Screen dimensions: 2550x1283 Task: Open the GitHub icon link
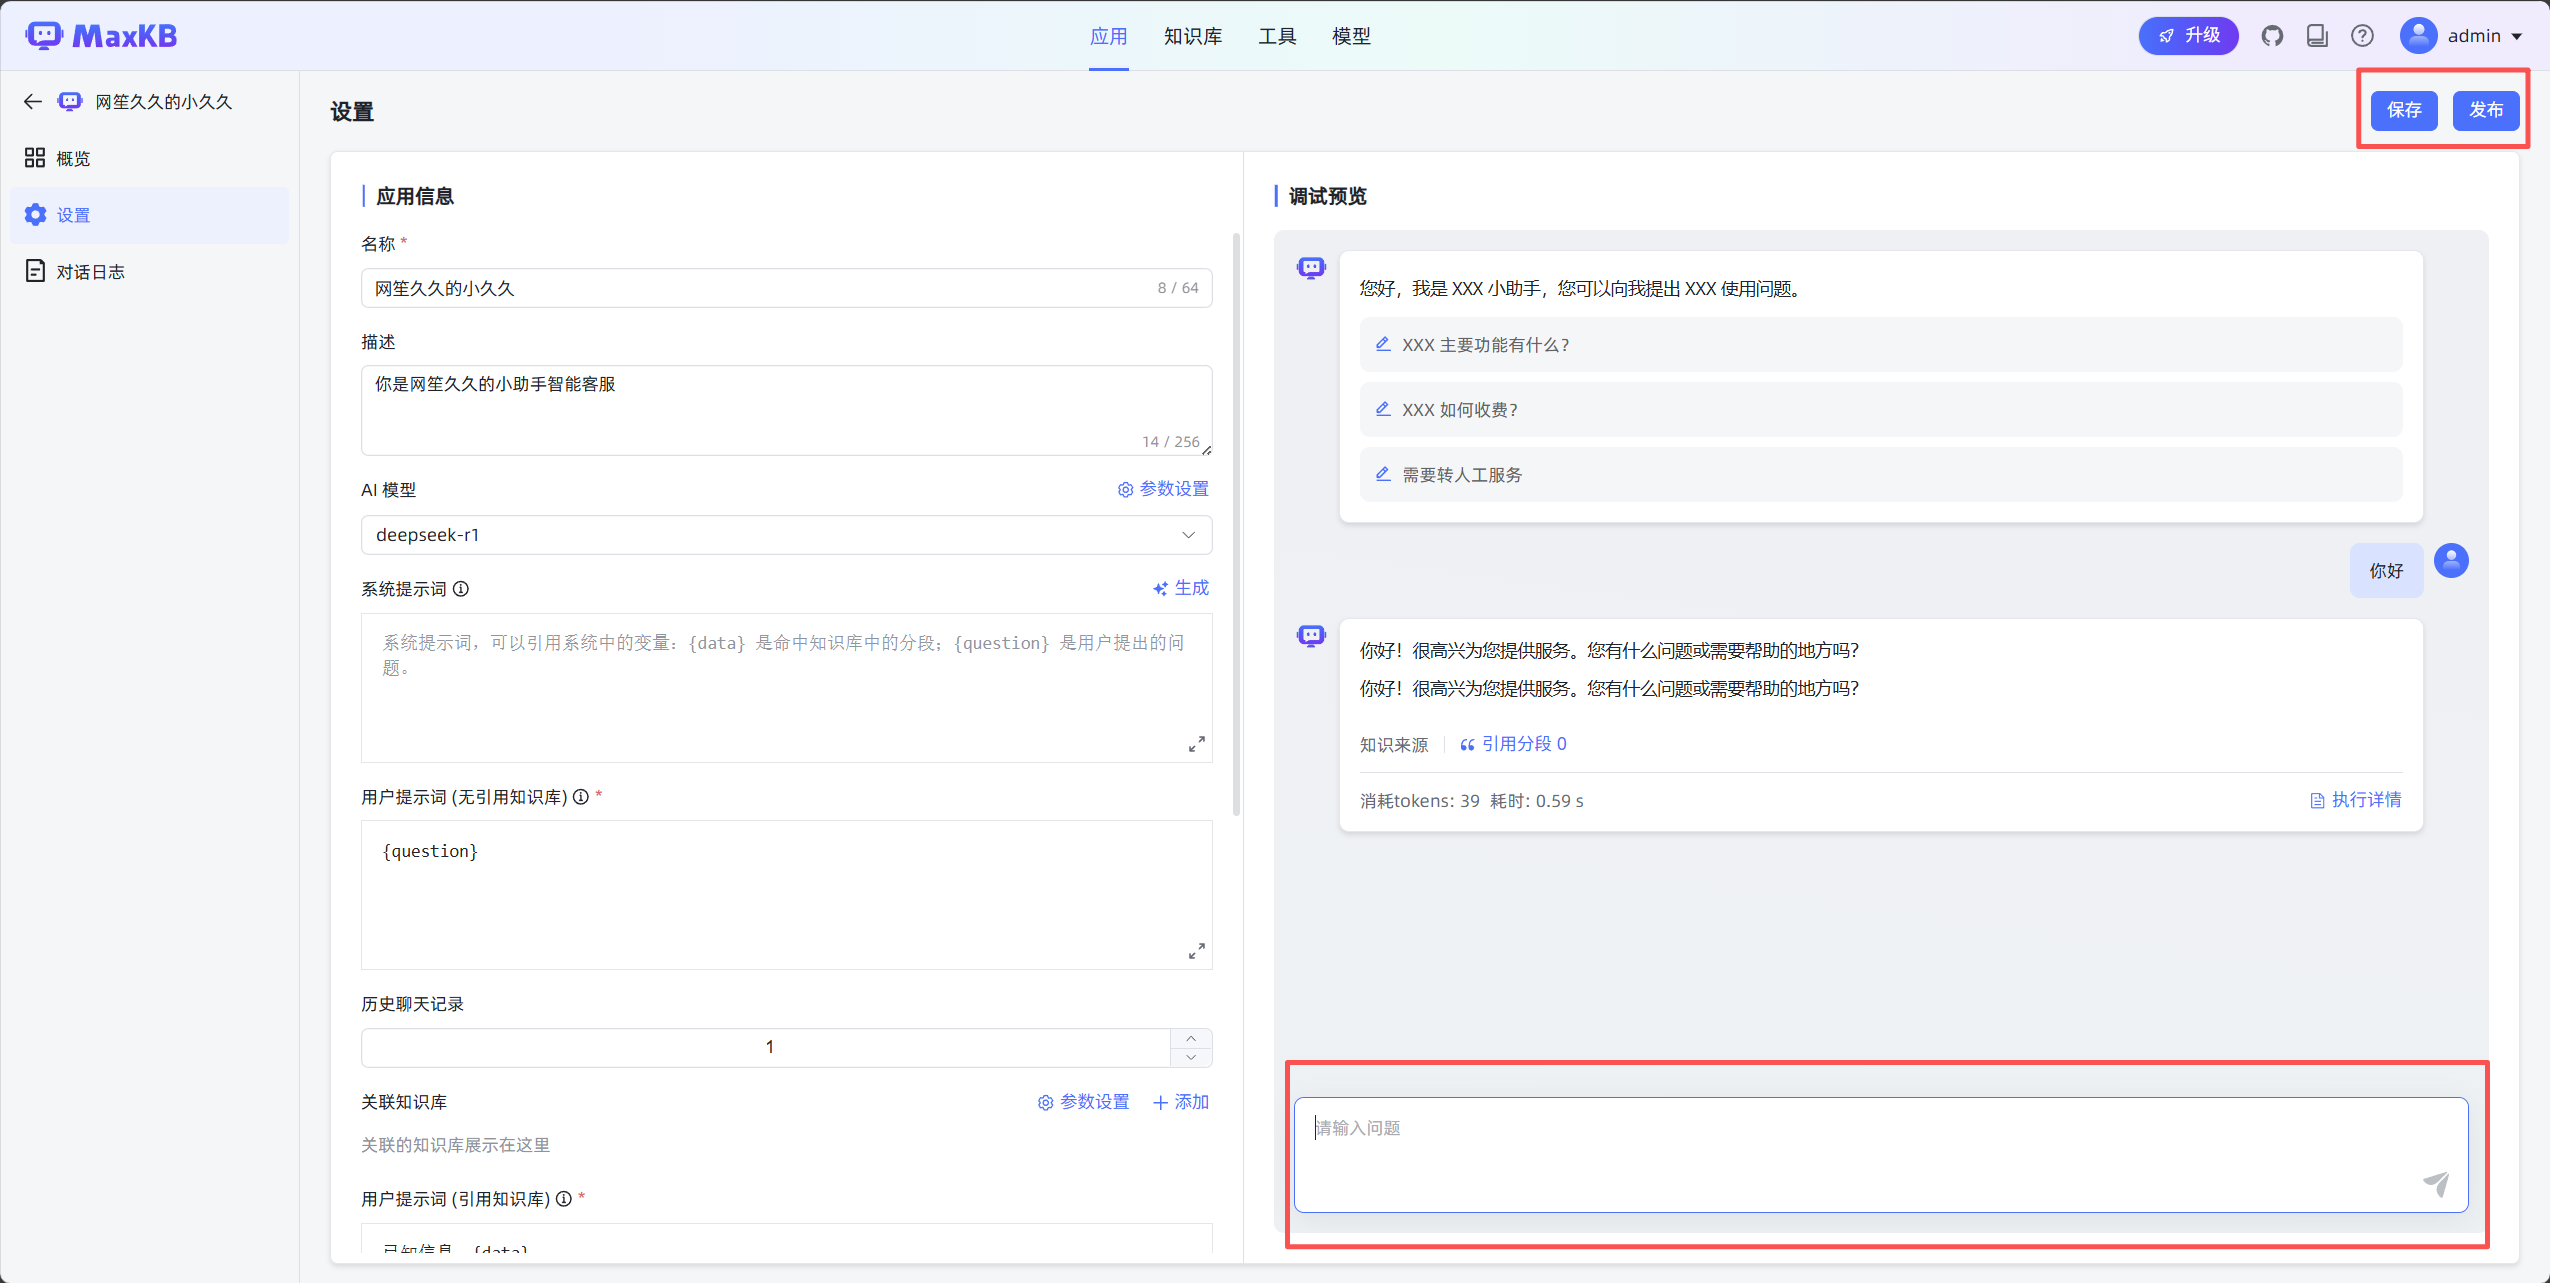(x=2272, y=36)
